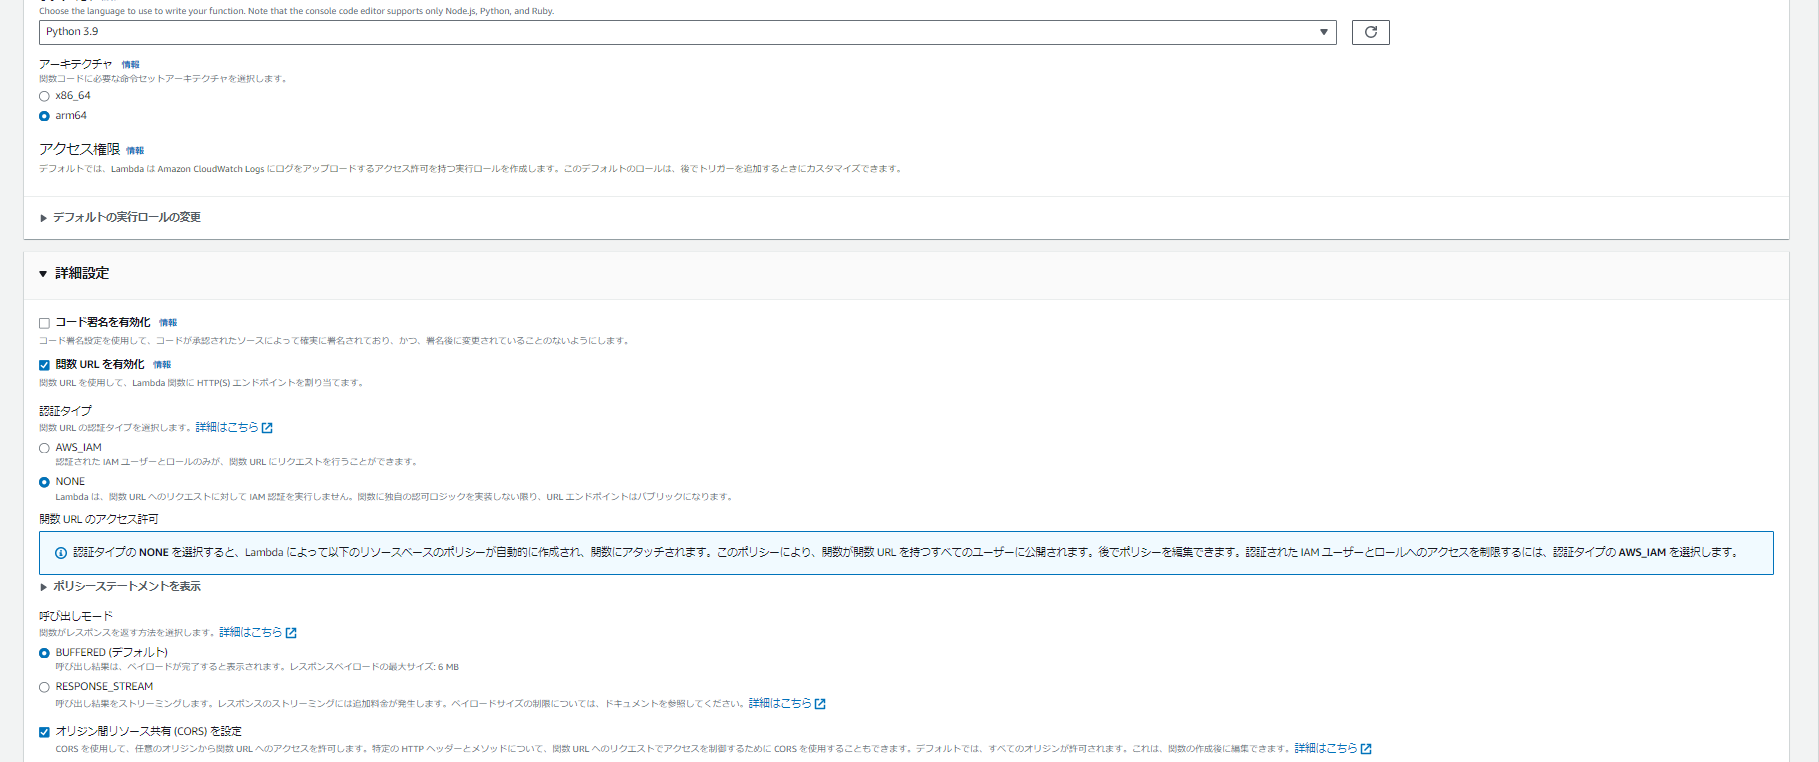Open info link next to アクセス権限
The height and width of the screenshot is (762, 1819).
135,151
